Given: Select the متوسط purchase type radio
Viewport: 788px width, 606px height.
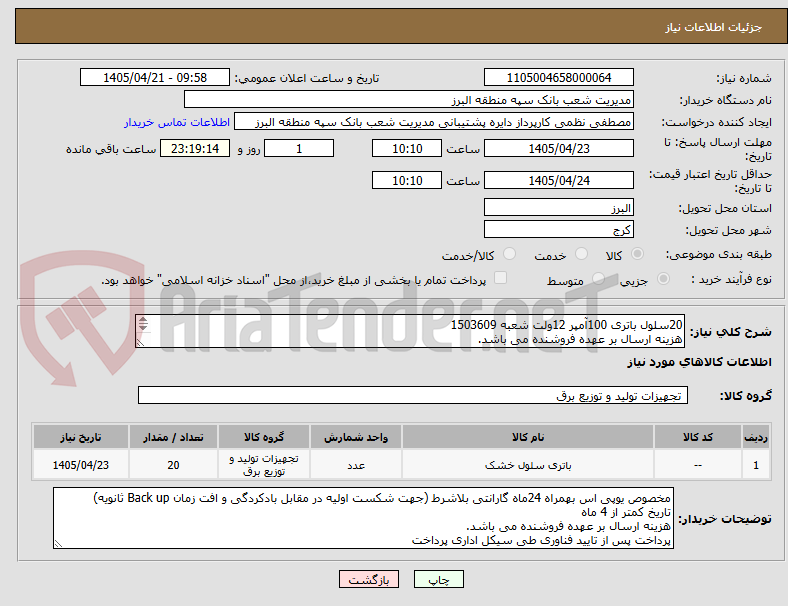Looking at the screenshot, I should coord(598,278).
